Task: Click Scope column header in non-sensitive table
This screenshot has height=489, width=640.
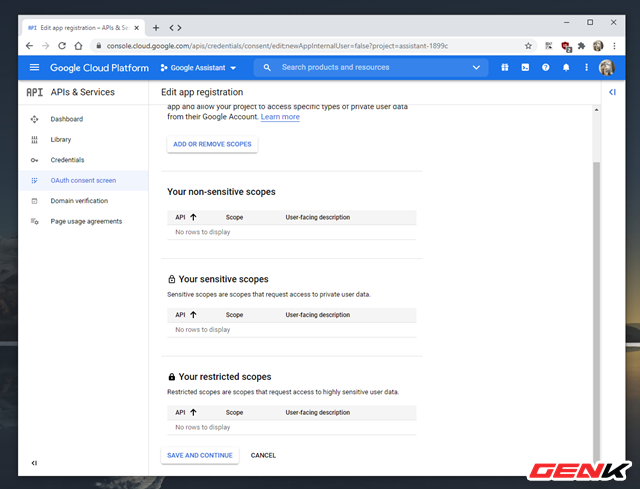Action: (x=234, y=217)
